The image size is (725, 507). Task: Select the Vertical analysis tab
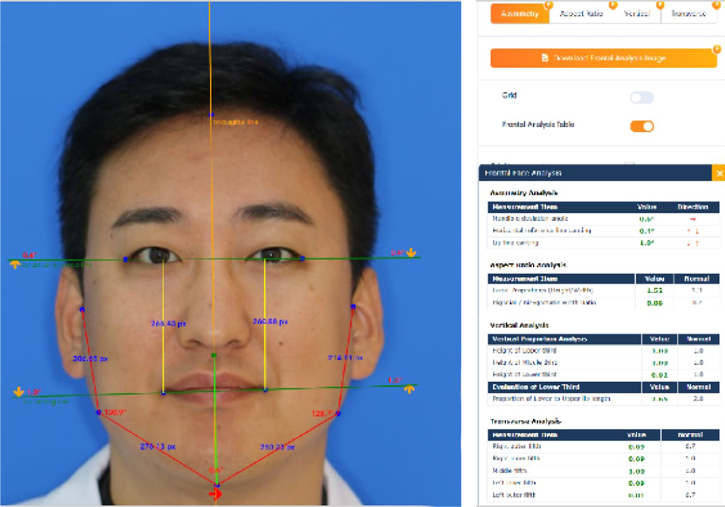(x=637, y=13)
